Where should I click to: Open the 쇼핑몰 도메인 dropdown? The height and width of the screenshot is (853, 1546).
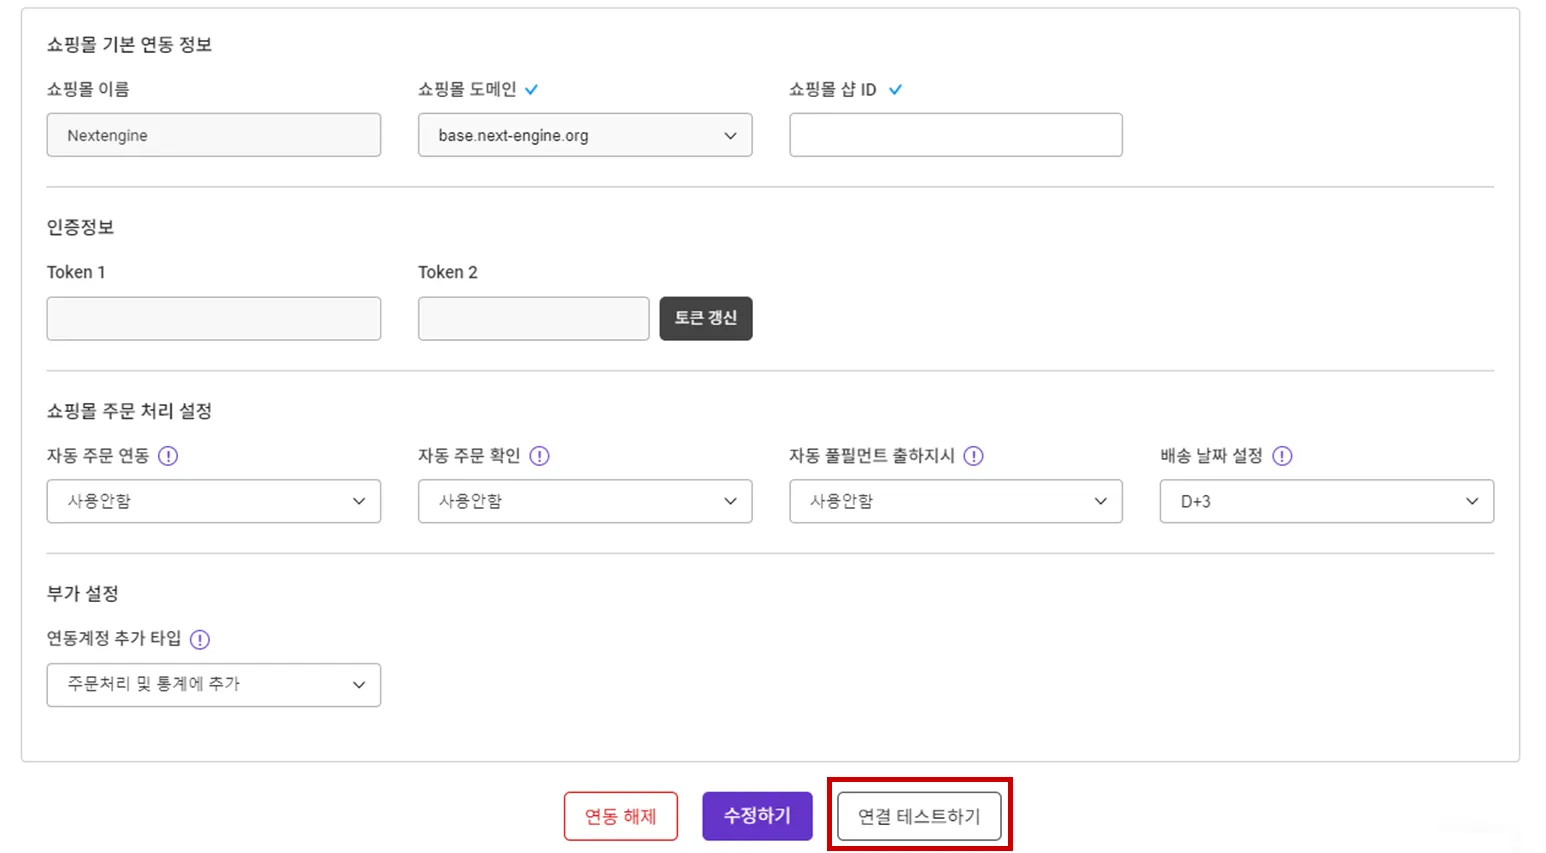pos(584,135)
